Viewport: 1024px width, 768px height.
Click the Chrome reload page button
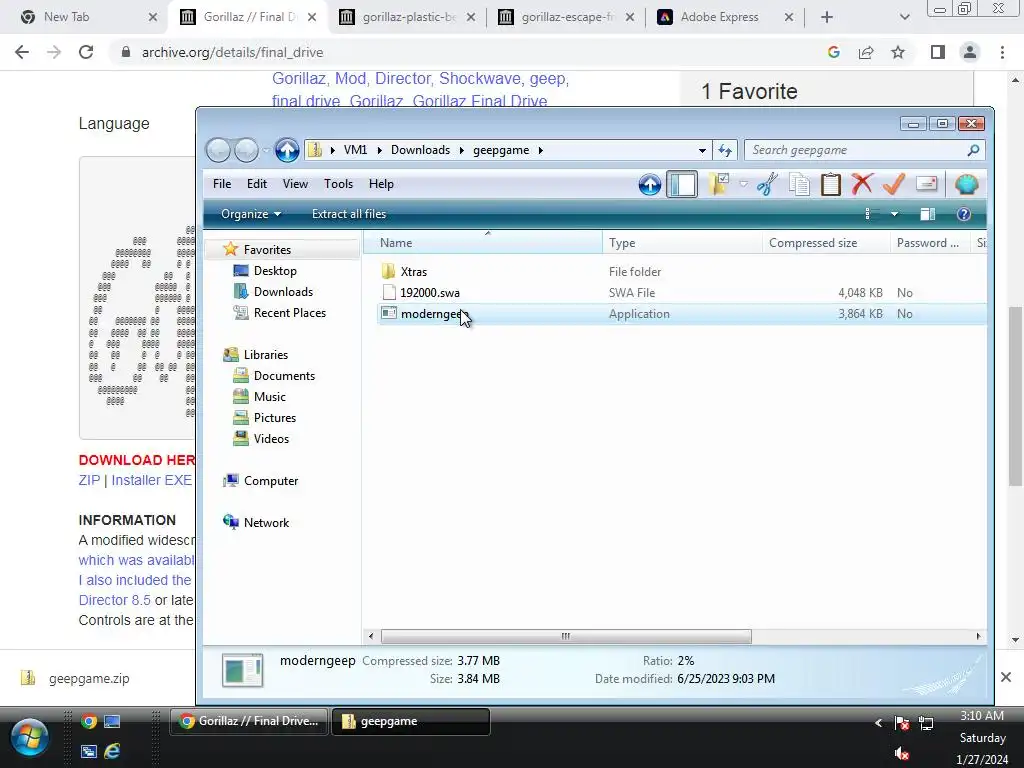86,52
